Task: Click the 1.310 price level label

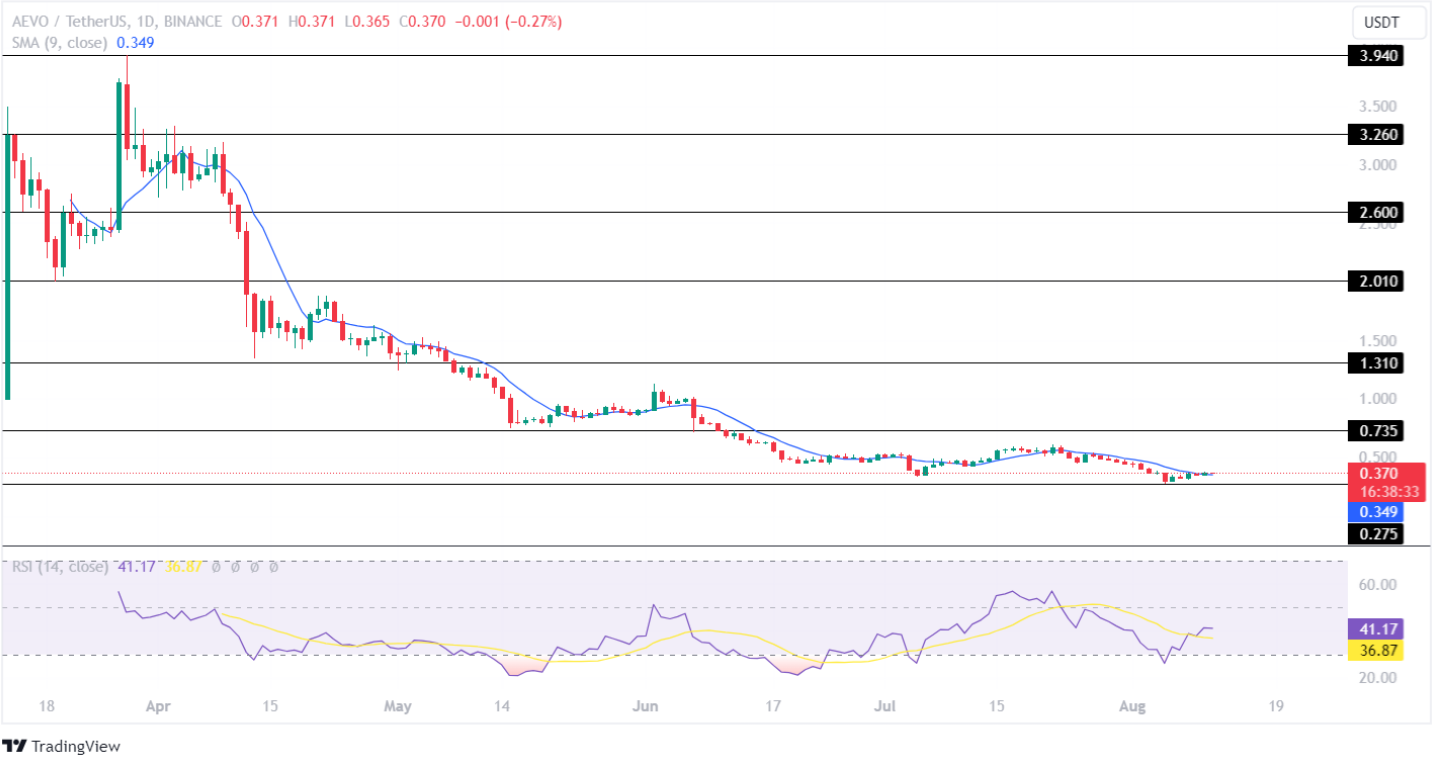Action: tap(1374, 363)
